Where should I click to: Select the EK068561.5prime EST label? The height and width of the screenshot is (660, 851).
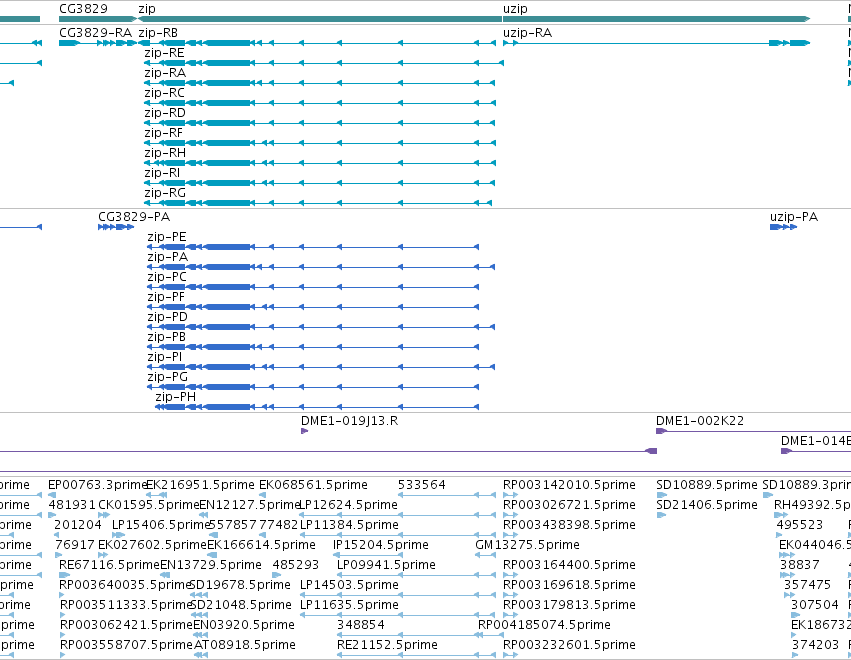(x=313, y=485)
